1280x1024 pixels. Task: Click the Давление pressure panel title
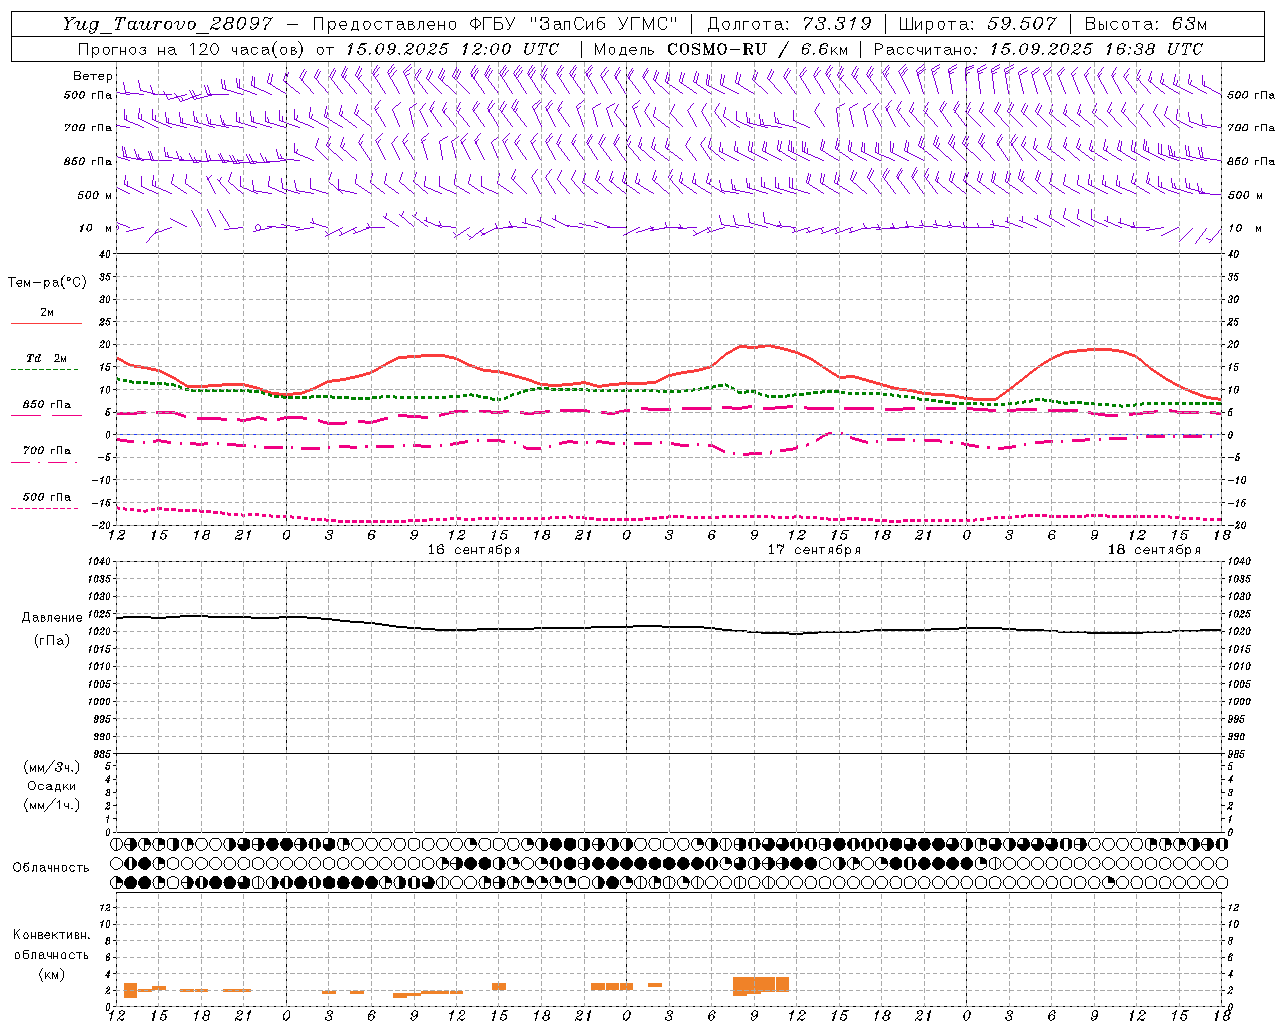(52, 618)
